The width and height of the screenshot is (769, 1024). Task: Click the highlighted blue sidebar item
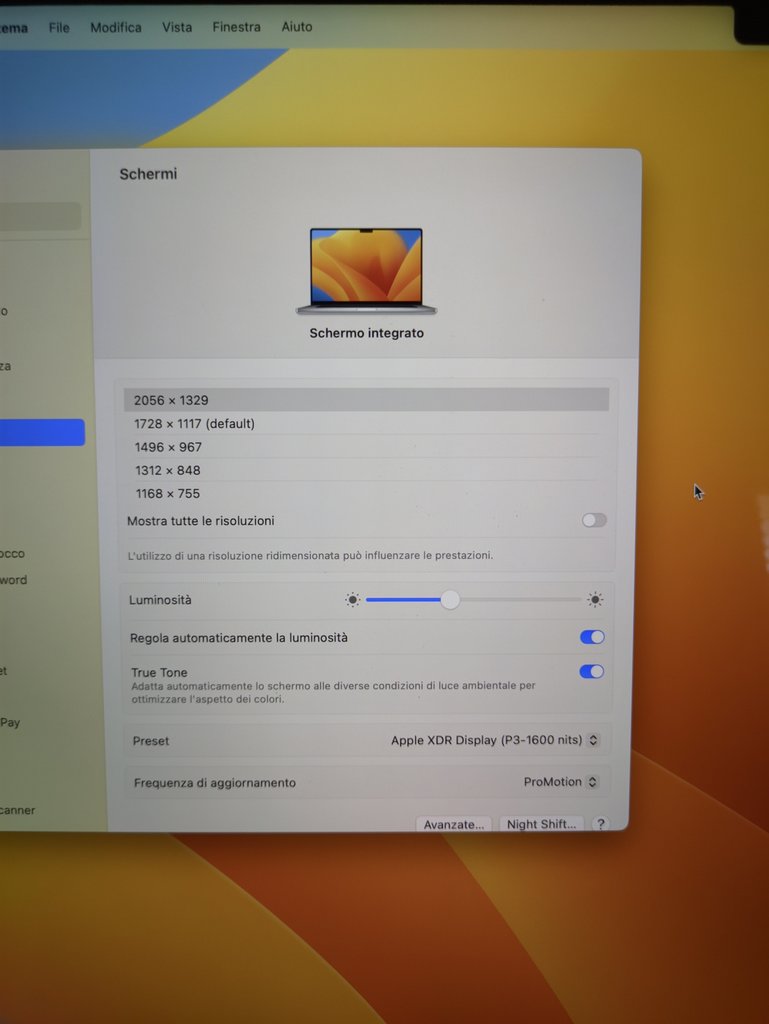[x=42, y=432]
